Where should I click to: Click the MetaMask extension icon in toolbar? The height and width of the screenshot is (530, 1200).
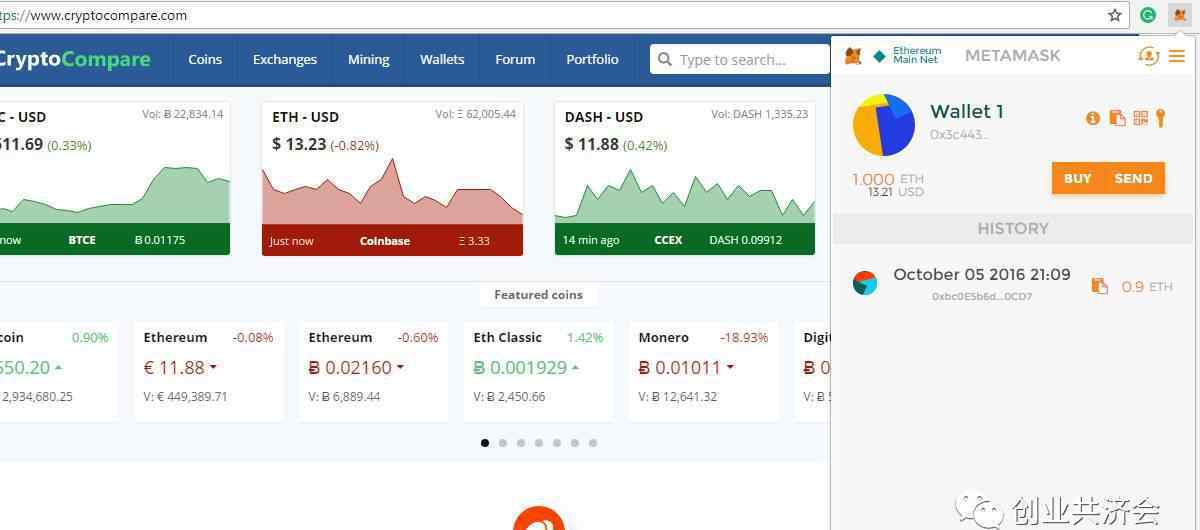click(x=1180, y=15)
